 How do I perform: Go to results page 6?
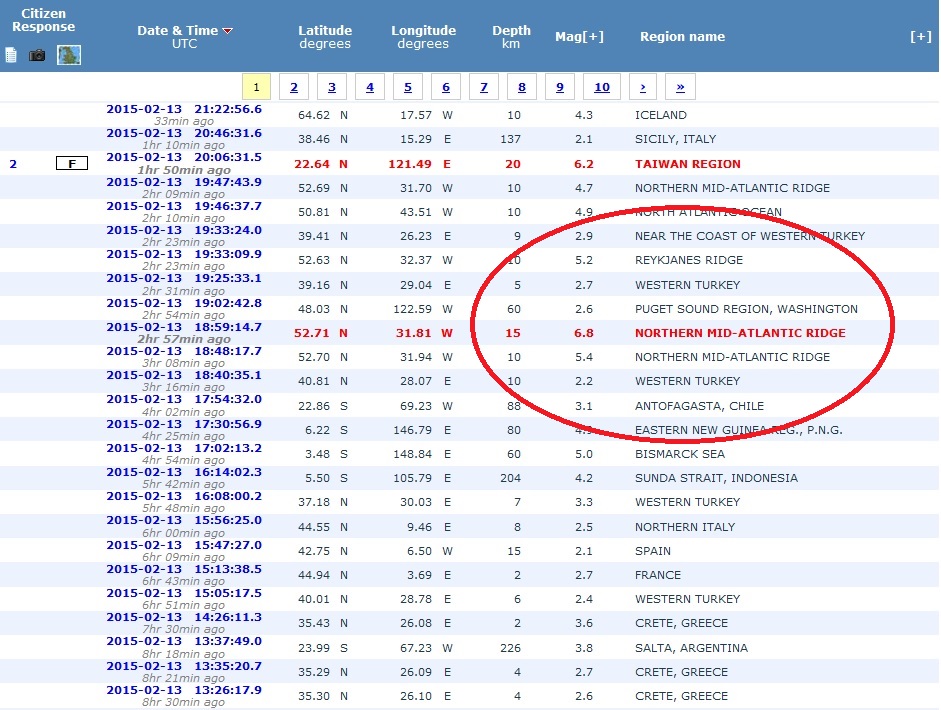point(446,87)
